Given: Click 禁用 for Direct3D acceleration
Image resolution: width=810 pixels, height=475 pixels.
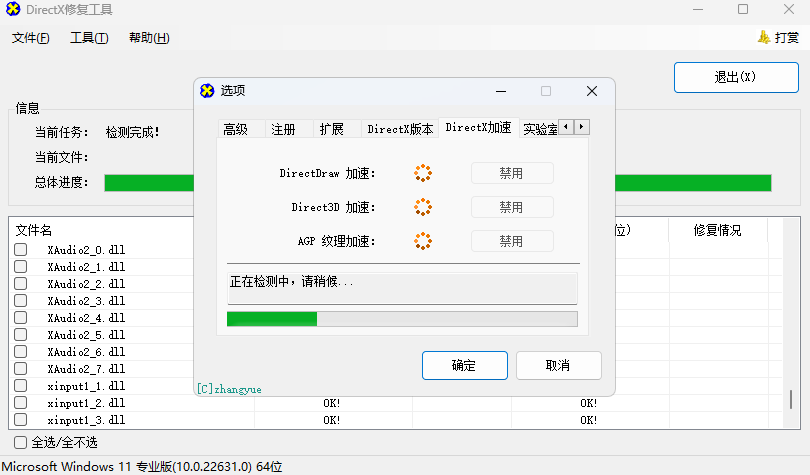Looking at the screenshot, I should point(512,207).
